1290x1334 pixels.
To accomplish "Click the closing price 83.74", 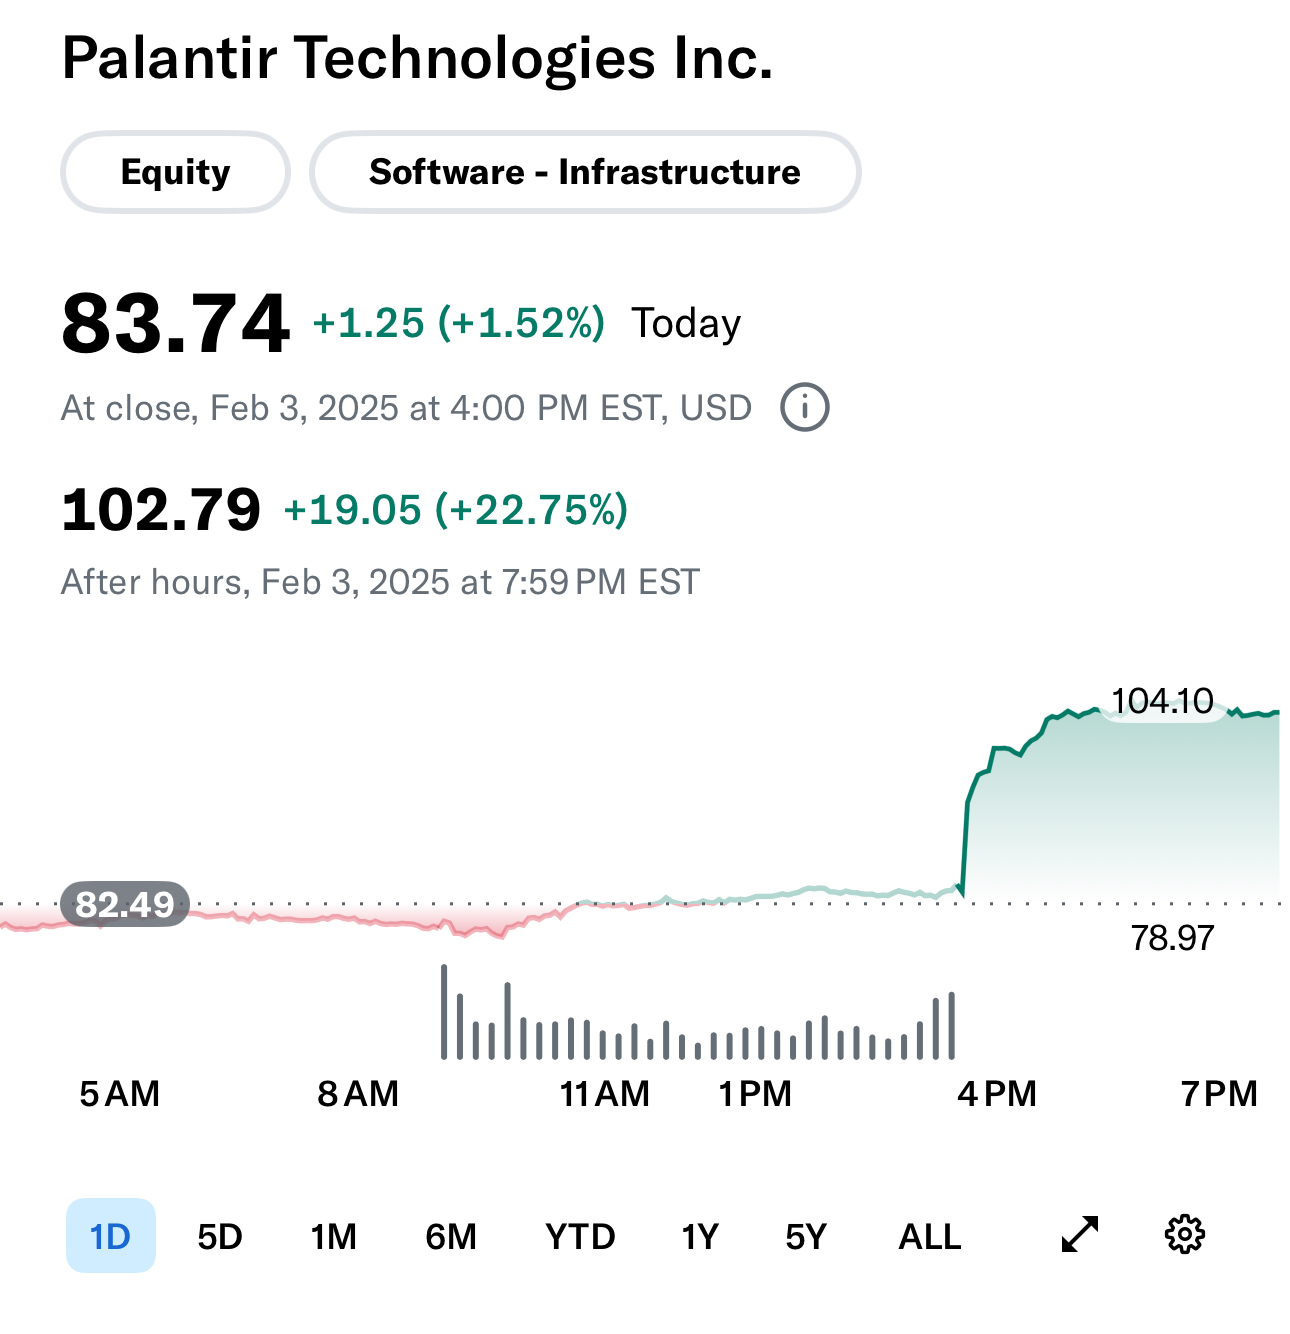I will (176, 324).
